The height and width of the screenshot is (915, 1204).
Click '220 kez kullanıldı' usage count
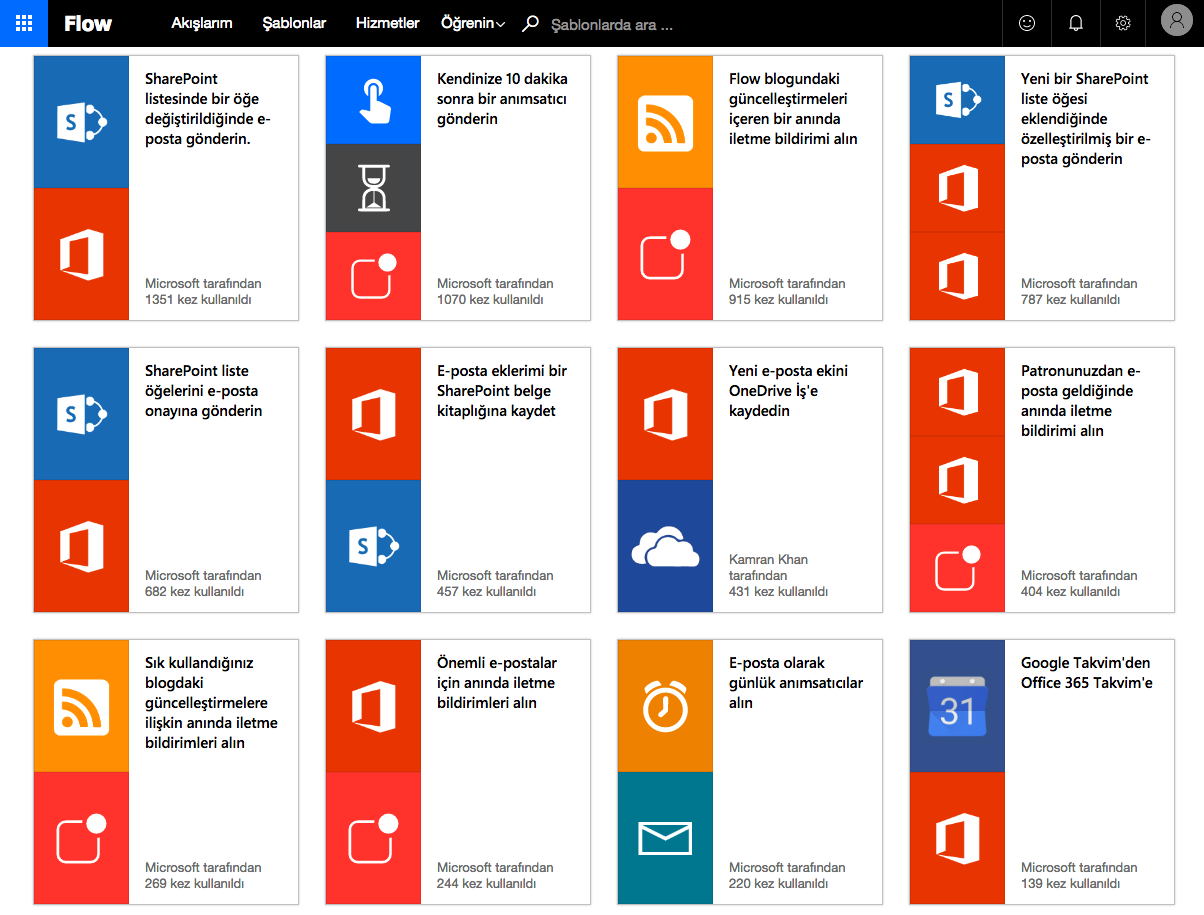[779, 884]
